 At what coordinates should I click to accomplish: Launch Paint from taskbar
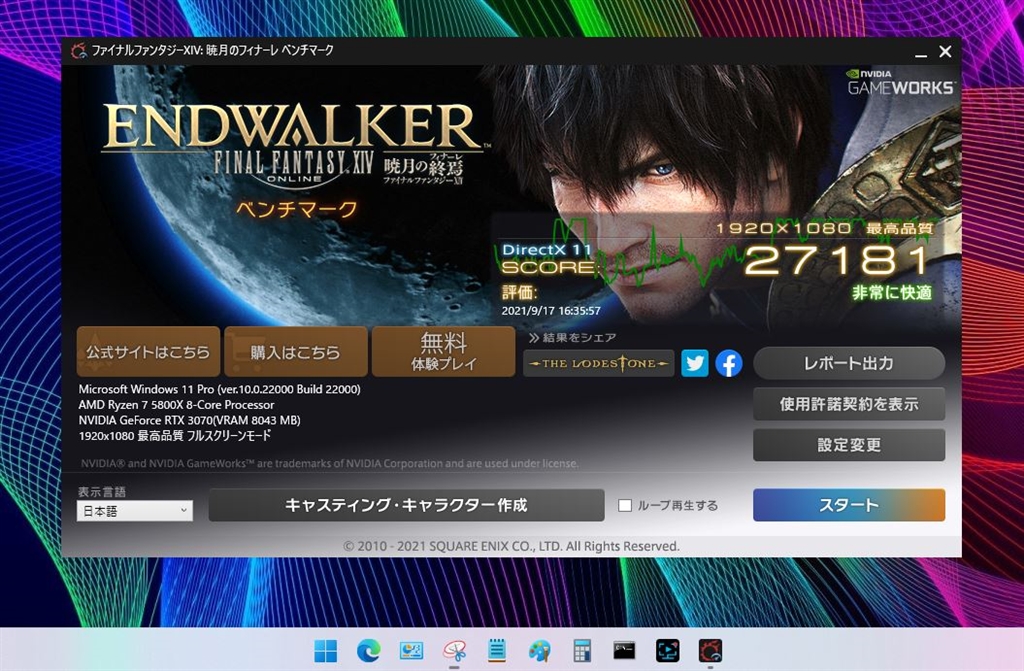point(539,651)
